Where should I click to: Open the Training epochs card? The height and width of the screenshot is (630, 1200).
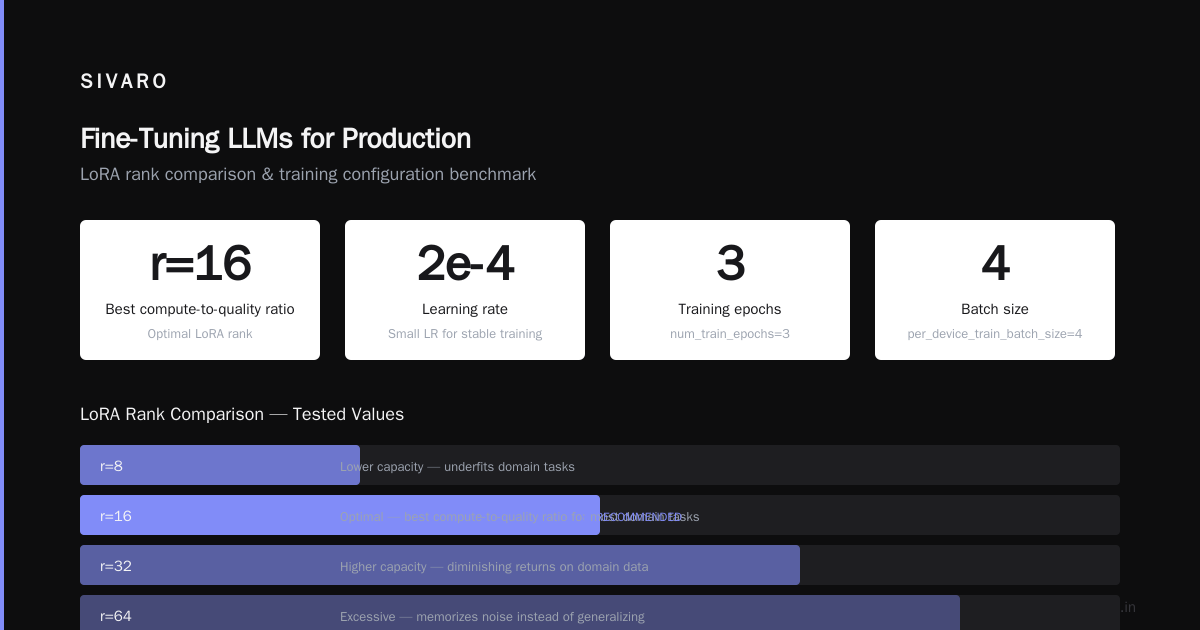pyautogui.click(x=730, y=290)
